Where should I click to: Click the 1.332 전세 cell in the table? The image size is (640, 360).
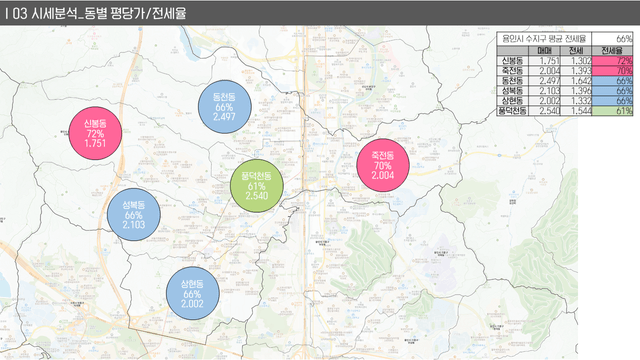point(576,100)
